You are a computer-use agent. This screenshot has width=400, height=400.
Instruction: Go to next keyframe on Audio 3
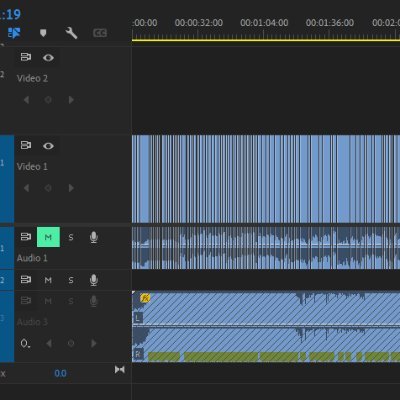pyautogui.click(x=93, y=343)
